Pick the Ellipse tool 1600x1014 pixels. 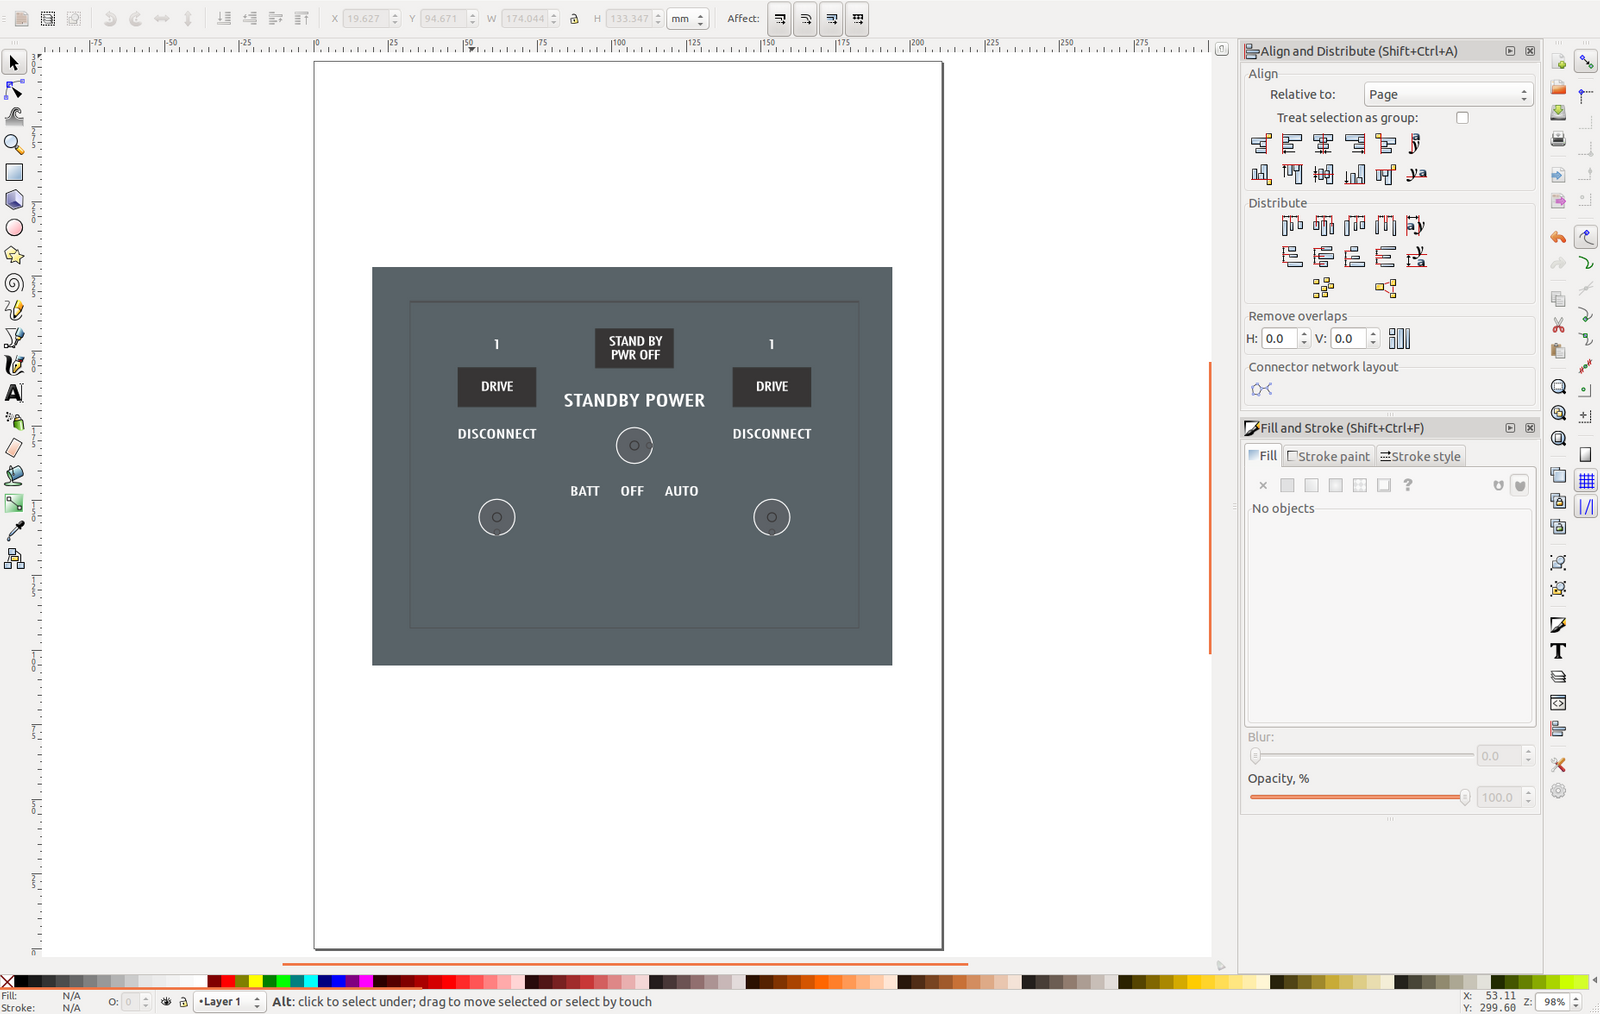pyautogui.click(x=14, y=228)
